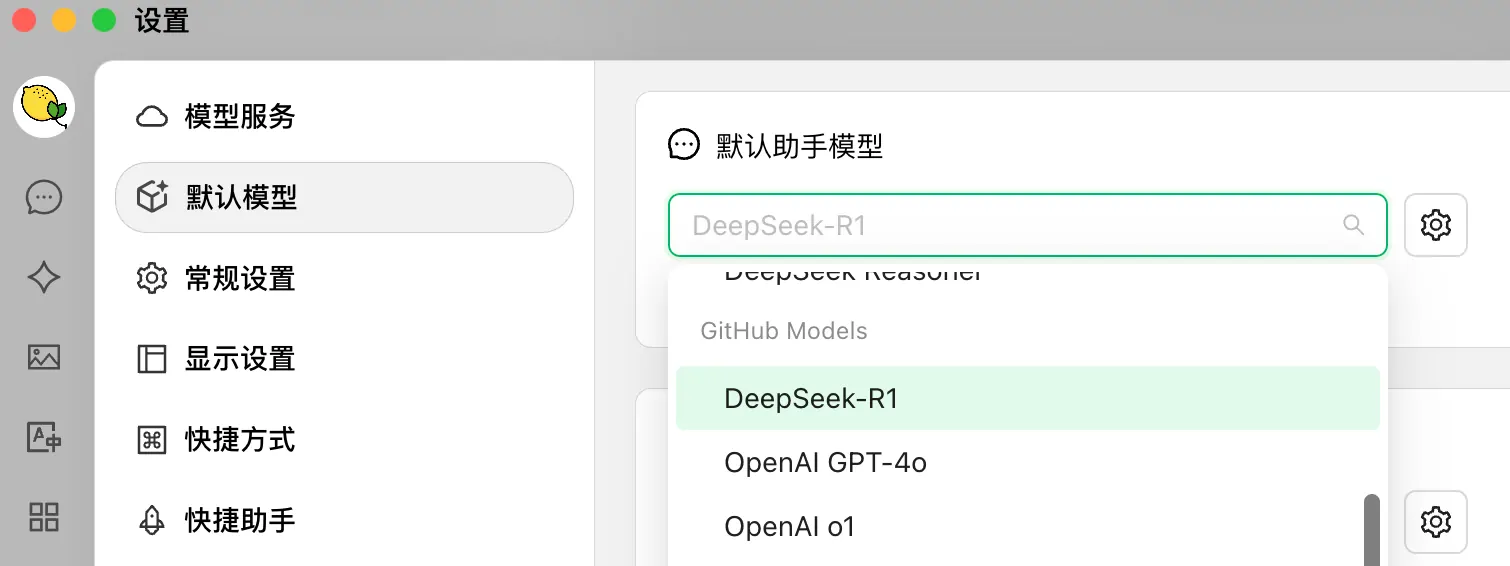1510x566 pixels.
Task: Open 快捷方式 settings menu item
Action: click(344, 439)
